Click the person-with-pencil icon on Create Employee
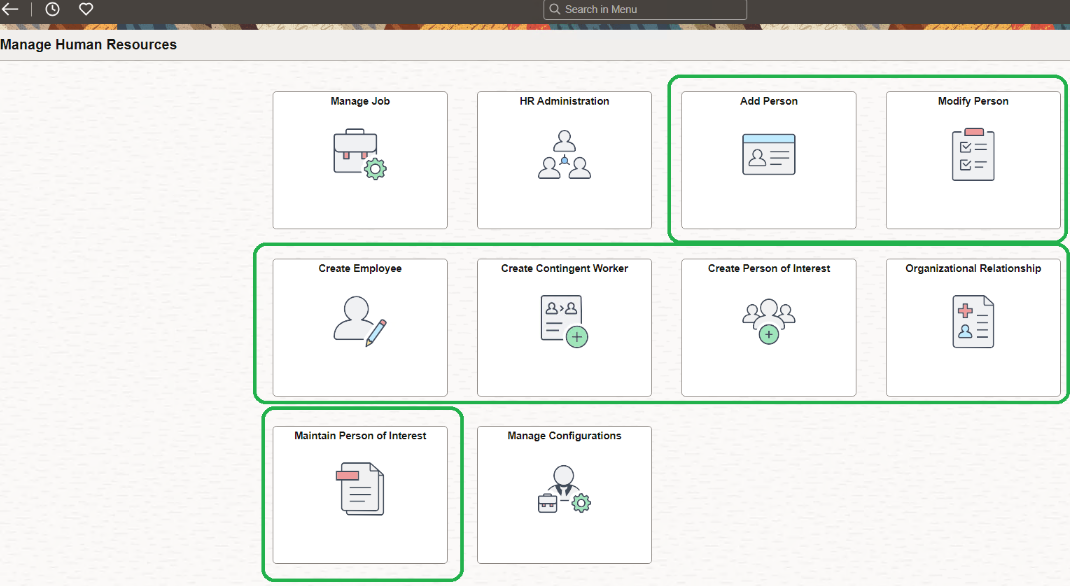 click(360, 321)
